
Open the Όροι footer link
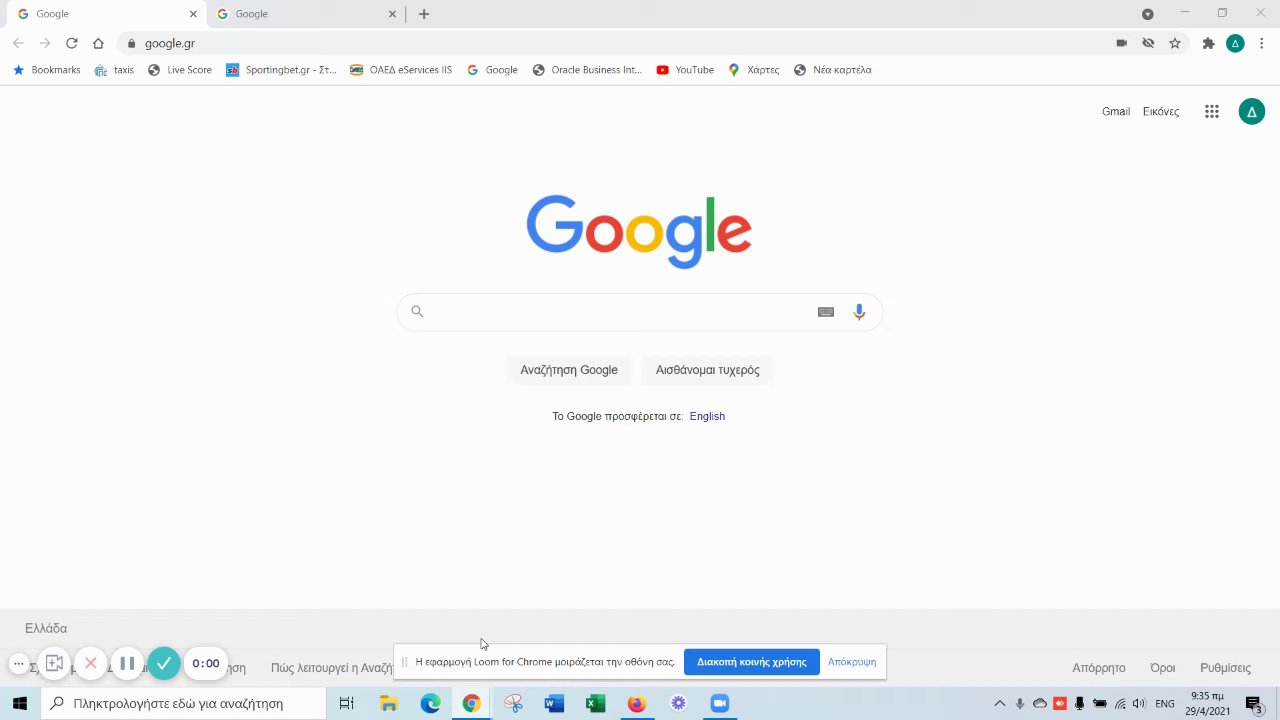[1162, 668]
